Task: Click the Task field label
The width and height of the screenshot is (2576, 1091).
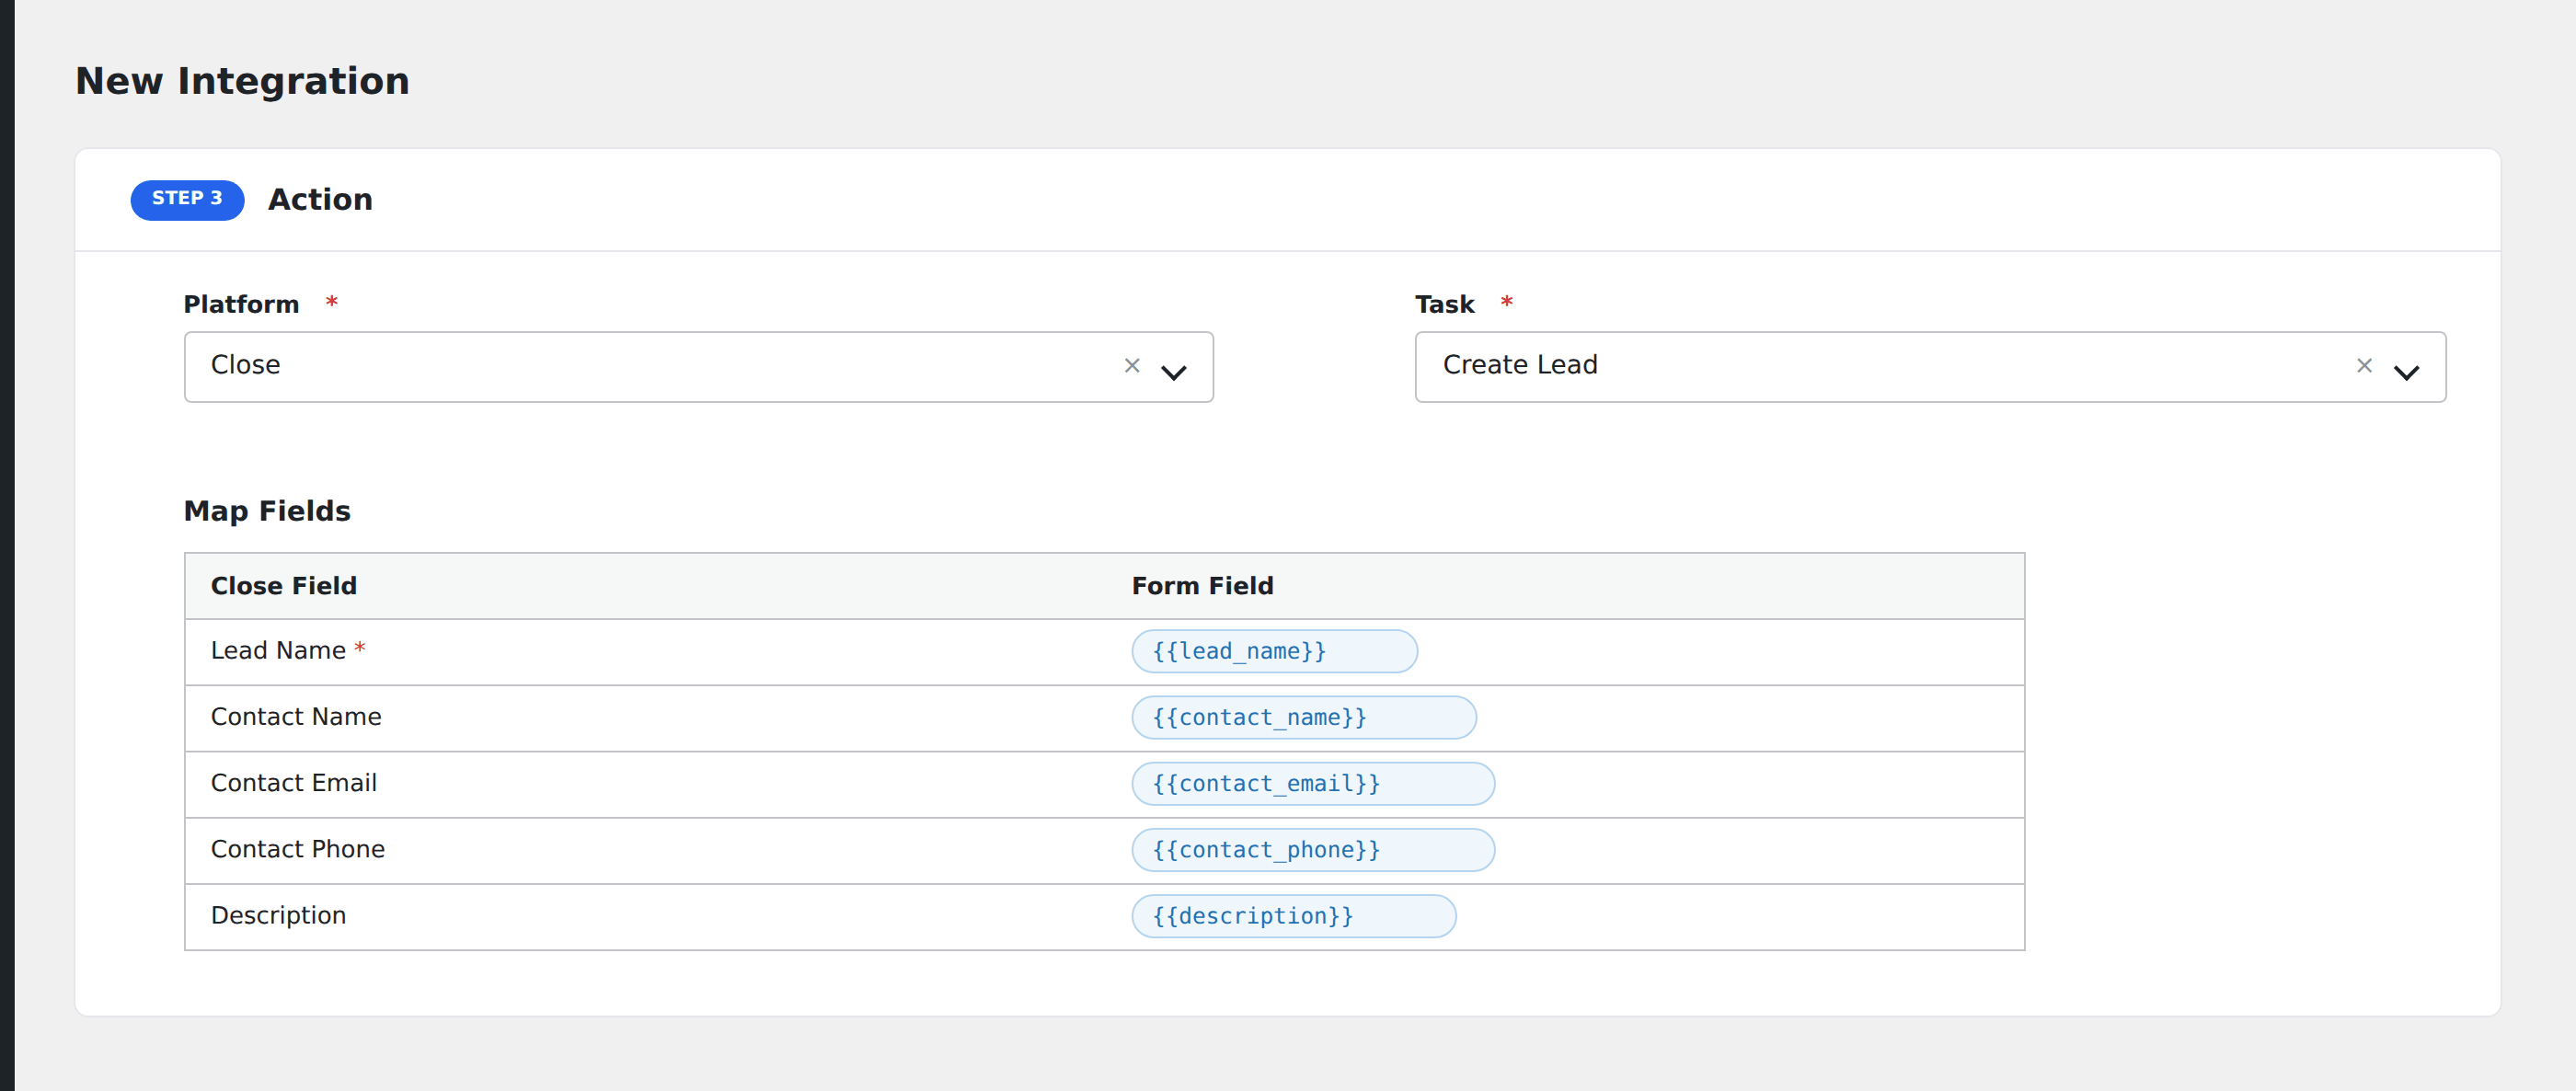Action: (1444, 304)
